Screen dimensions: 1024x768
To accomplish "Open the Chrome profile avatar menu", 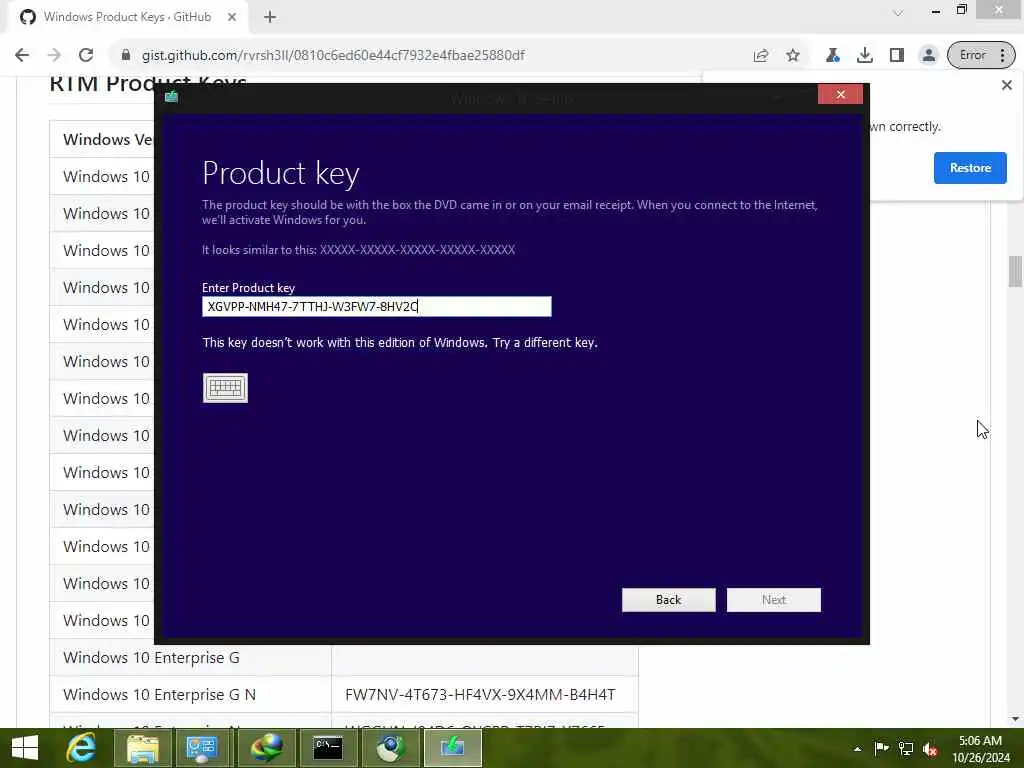I will click(928, 56).
